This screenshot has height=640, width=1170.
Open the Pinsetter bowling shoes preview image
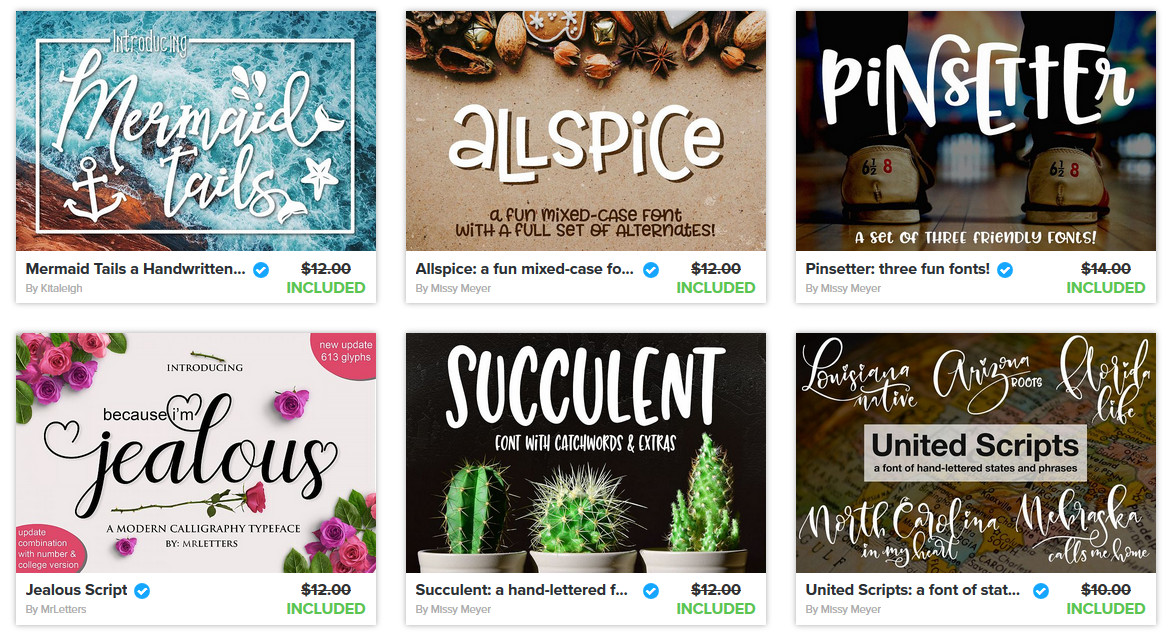click(x=976, y=131)
